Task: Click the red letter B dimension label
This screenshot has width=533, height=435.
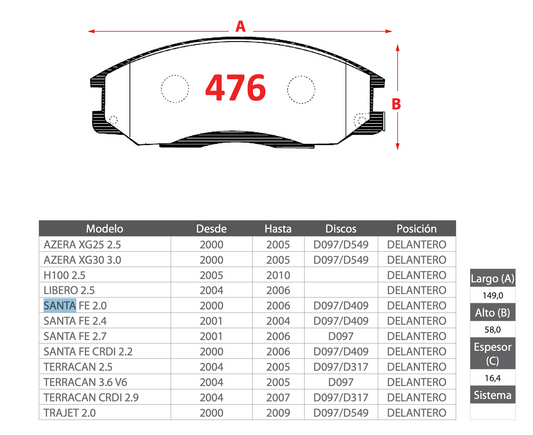Action: pos(396,104)
